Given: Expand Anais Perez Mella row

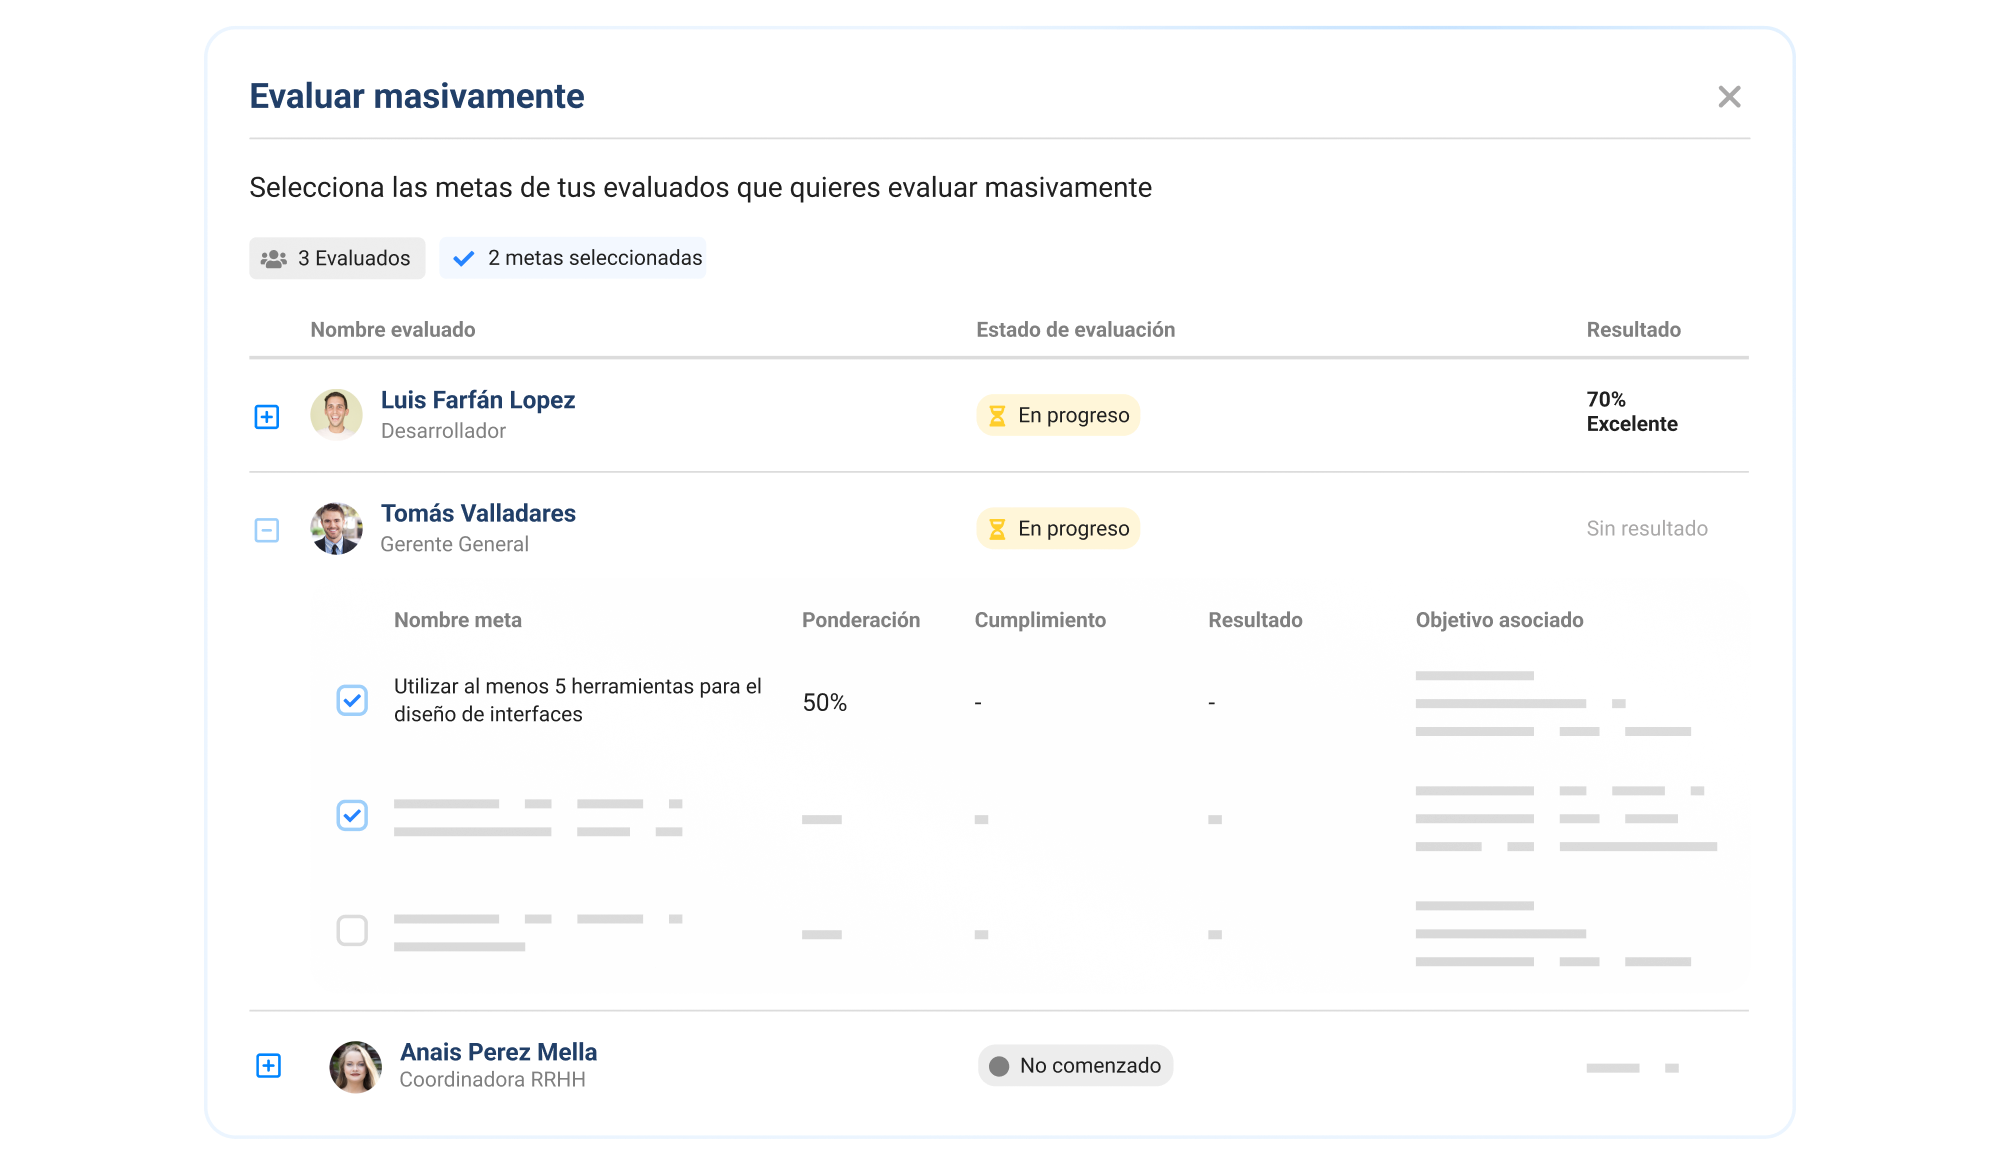Looking at the screenshot, I should pyautogui.click(x=268, y=1066).
